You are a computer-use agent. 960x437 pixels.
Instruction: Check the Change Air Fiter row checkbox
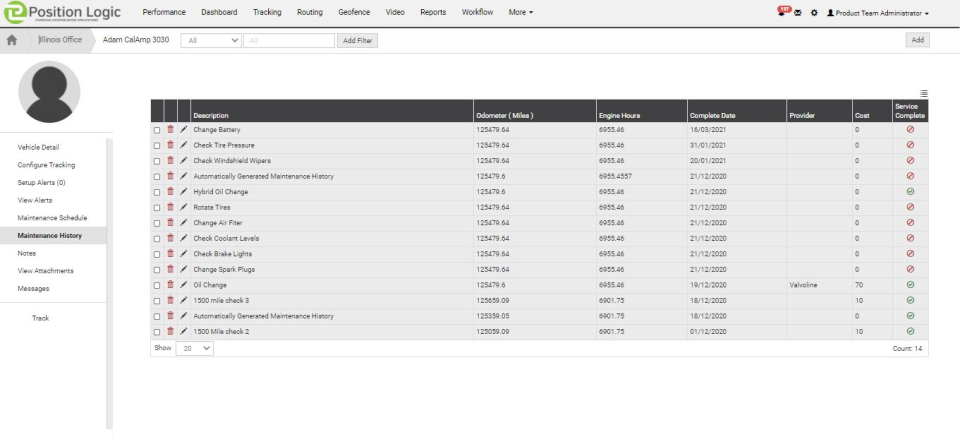click(157, 223)
